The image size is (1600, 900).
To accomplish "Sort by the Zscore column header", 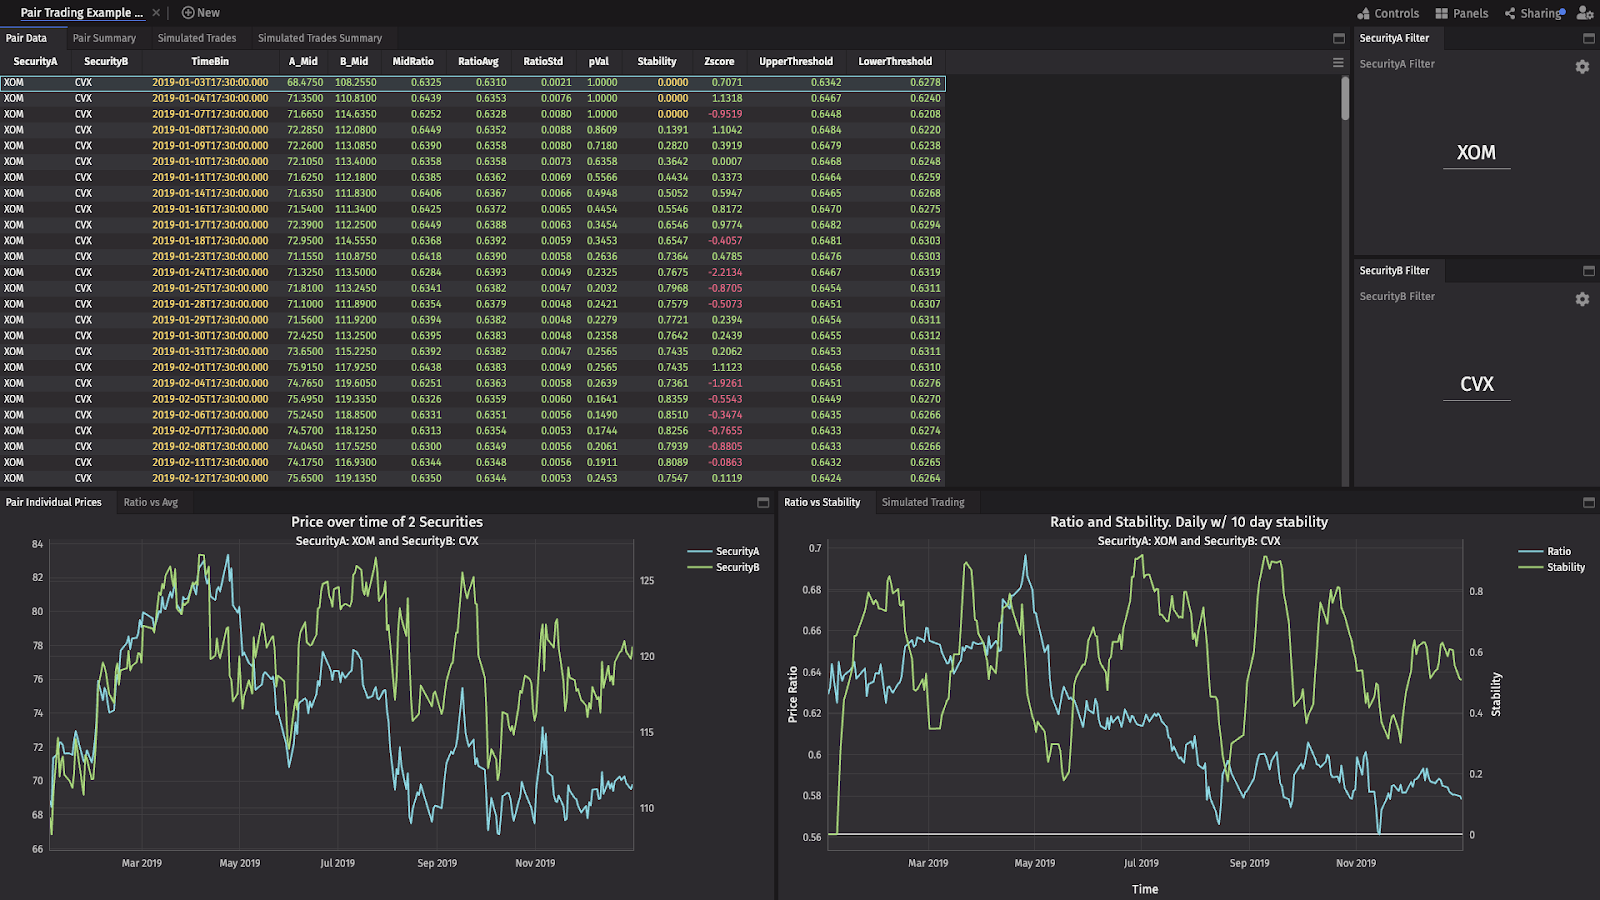I will [719, 61].
